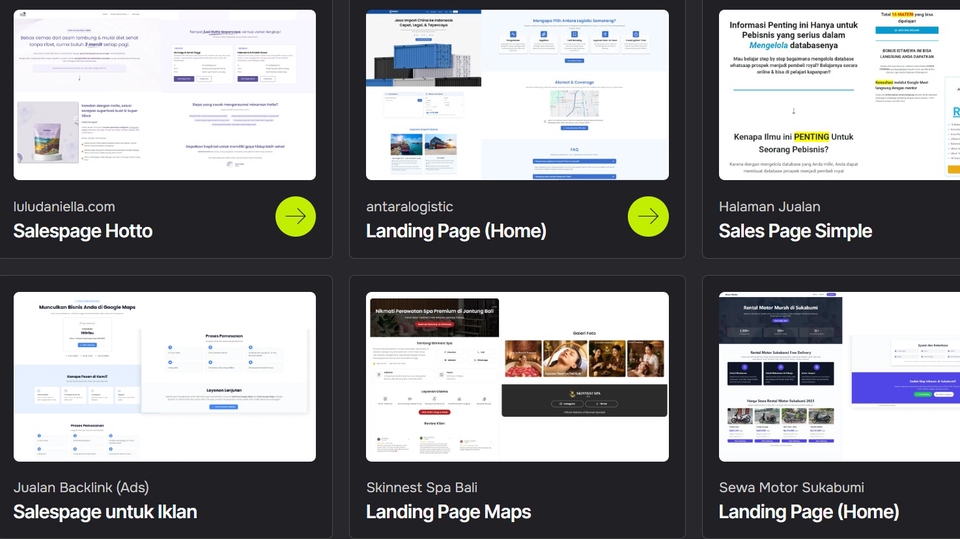This screenshot has width=960, height=539.
Task: Click the antaralogistic label text
Action: click(x=409, y=207)
